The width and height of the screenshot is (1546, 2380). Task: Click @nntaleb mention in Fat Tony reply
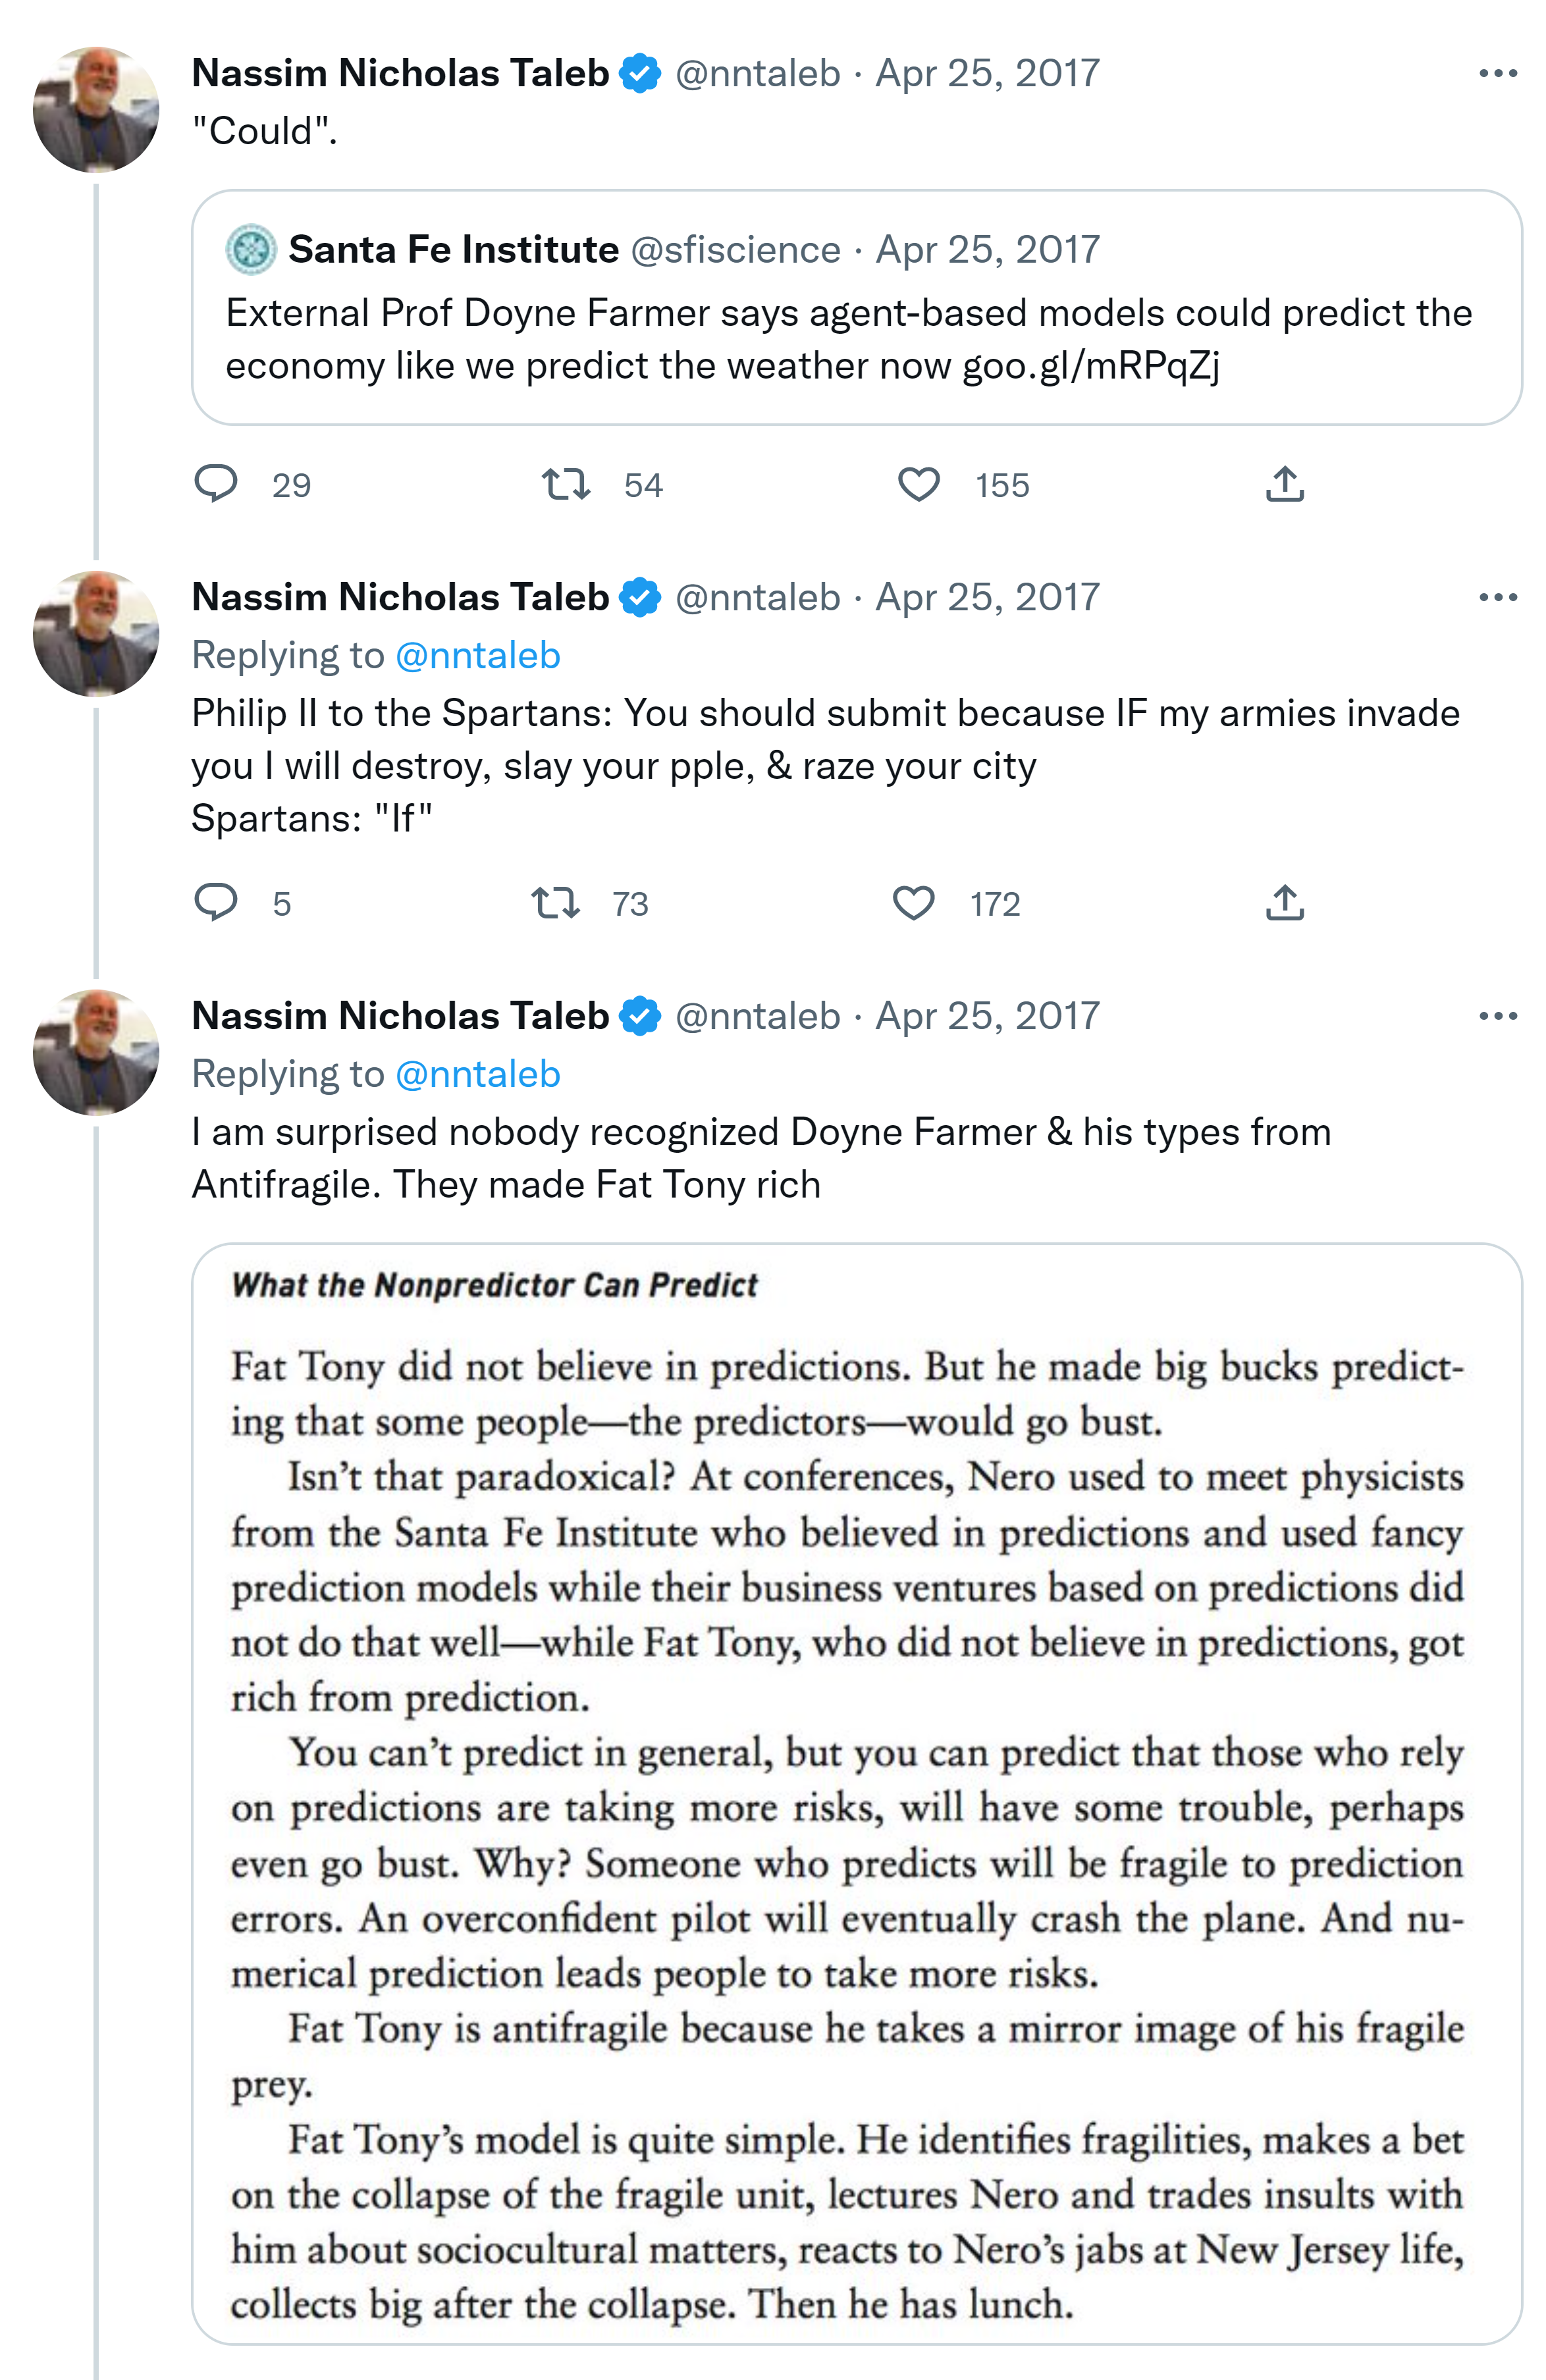pyautogui.click(x=478, y=1074)
